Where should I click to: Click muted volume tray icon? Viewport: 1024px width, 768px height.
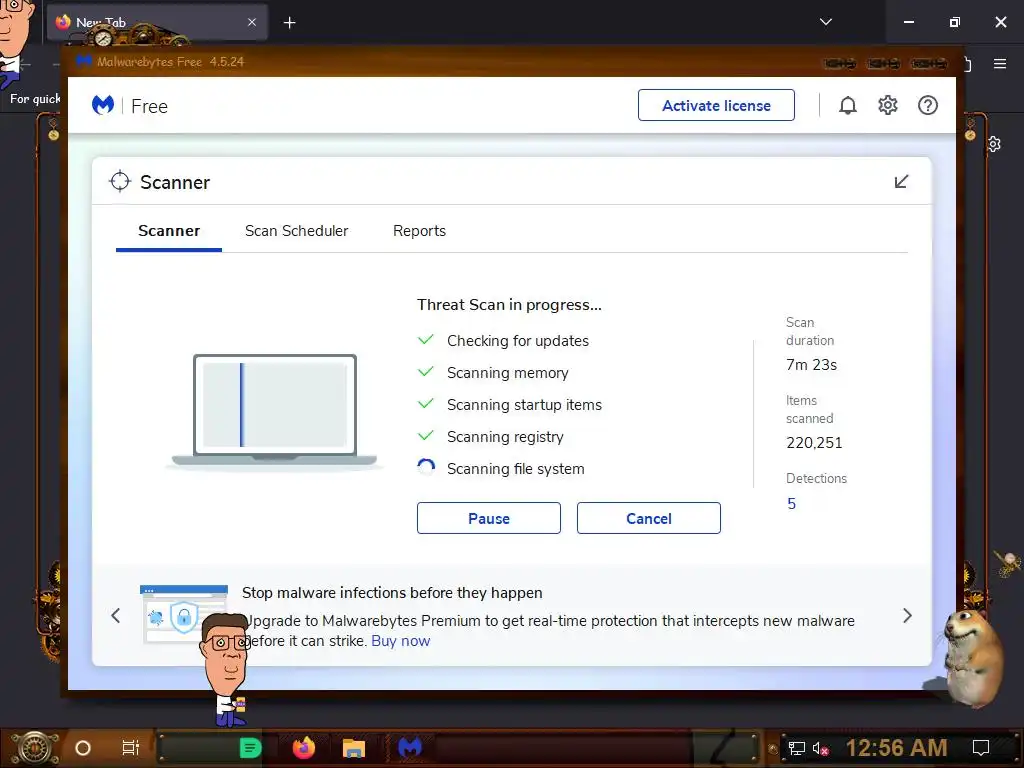(820, 748)
